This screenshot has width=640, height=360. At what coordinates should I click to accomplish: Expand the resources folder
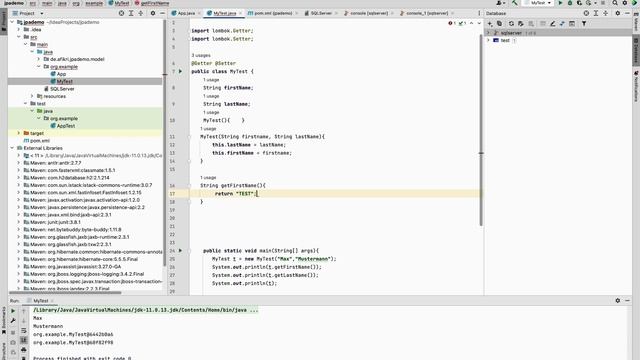(x=32, y=96)
